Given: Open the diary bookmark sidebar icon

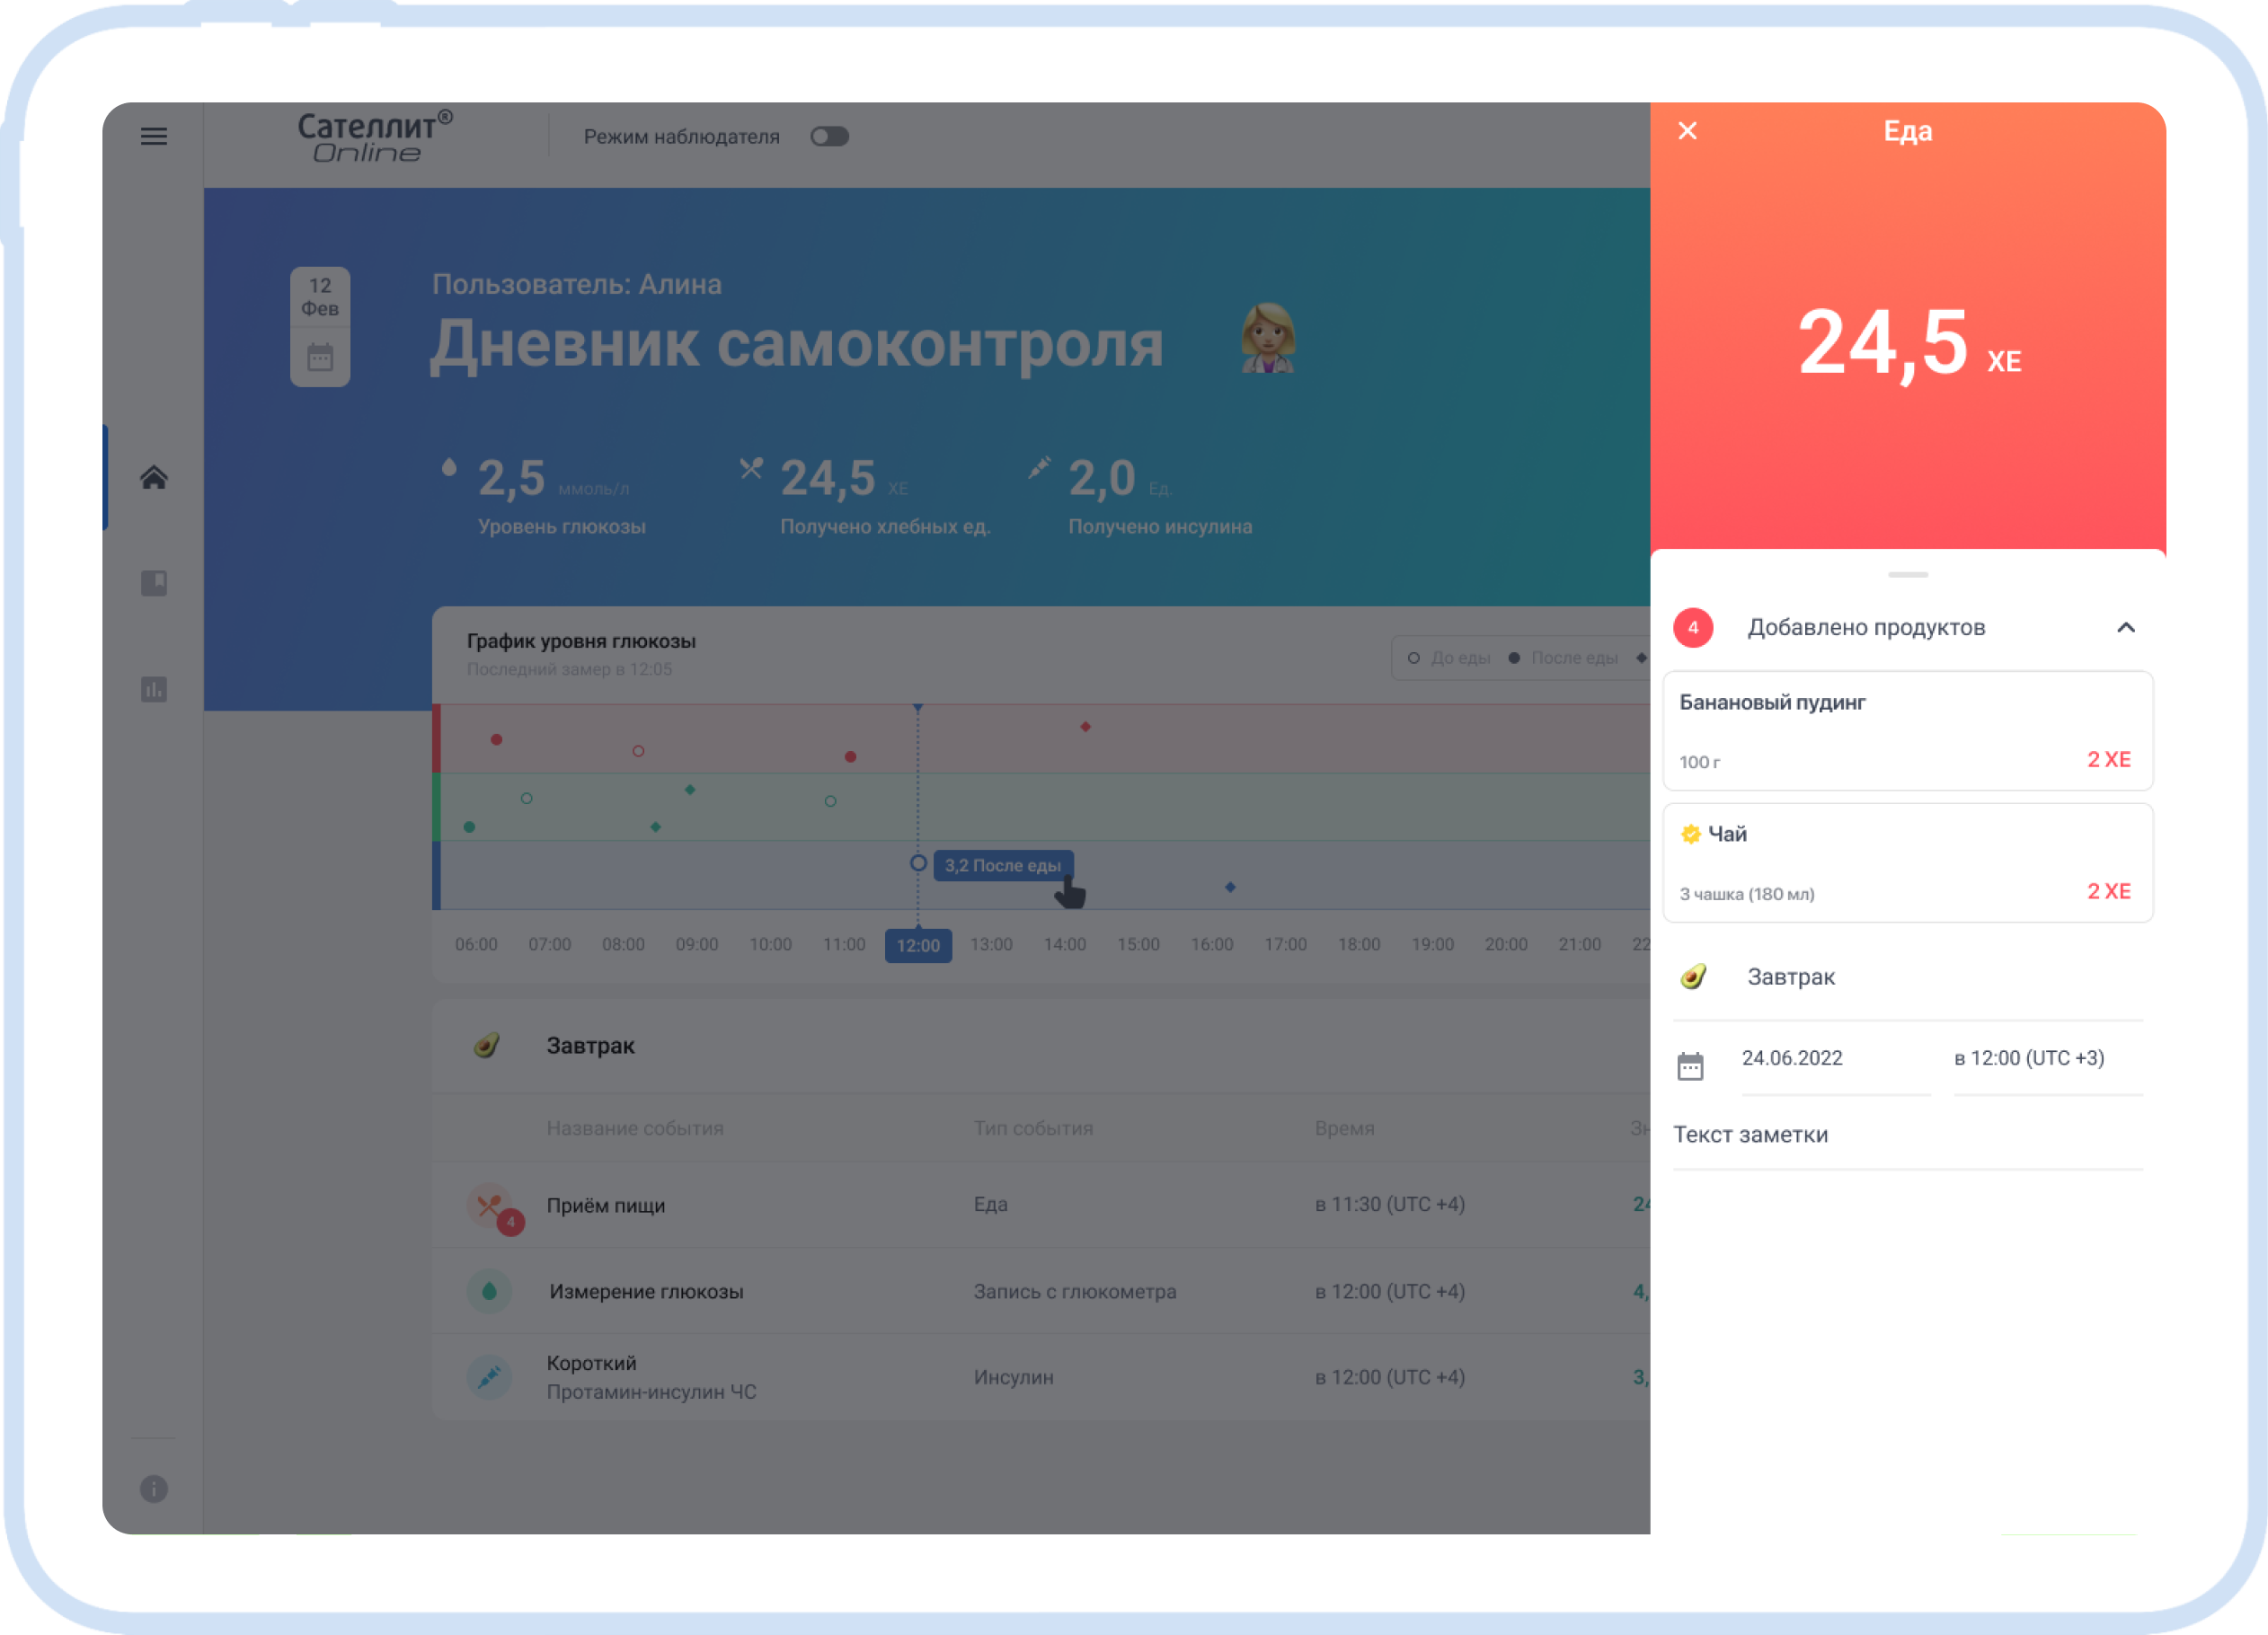Looking at the screenshot, I should pyautogui.click(x=154, y=583).
